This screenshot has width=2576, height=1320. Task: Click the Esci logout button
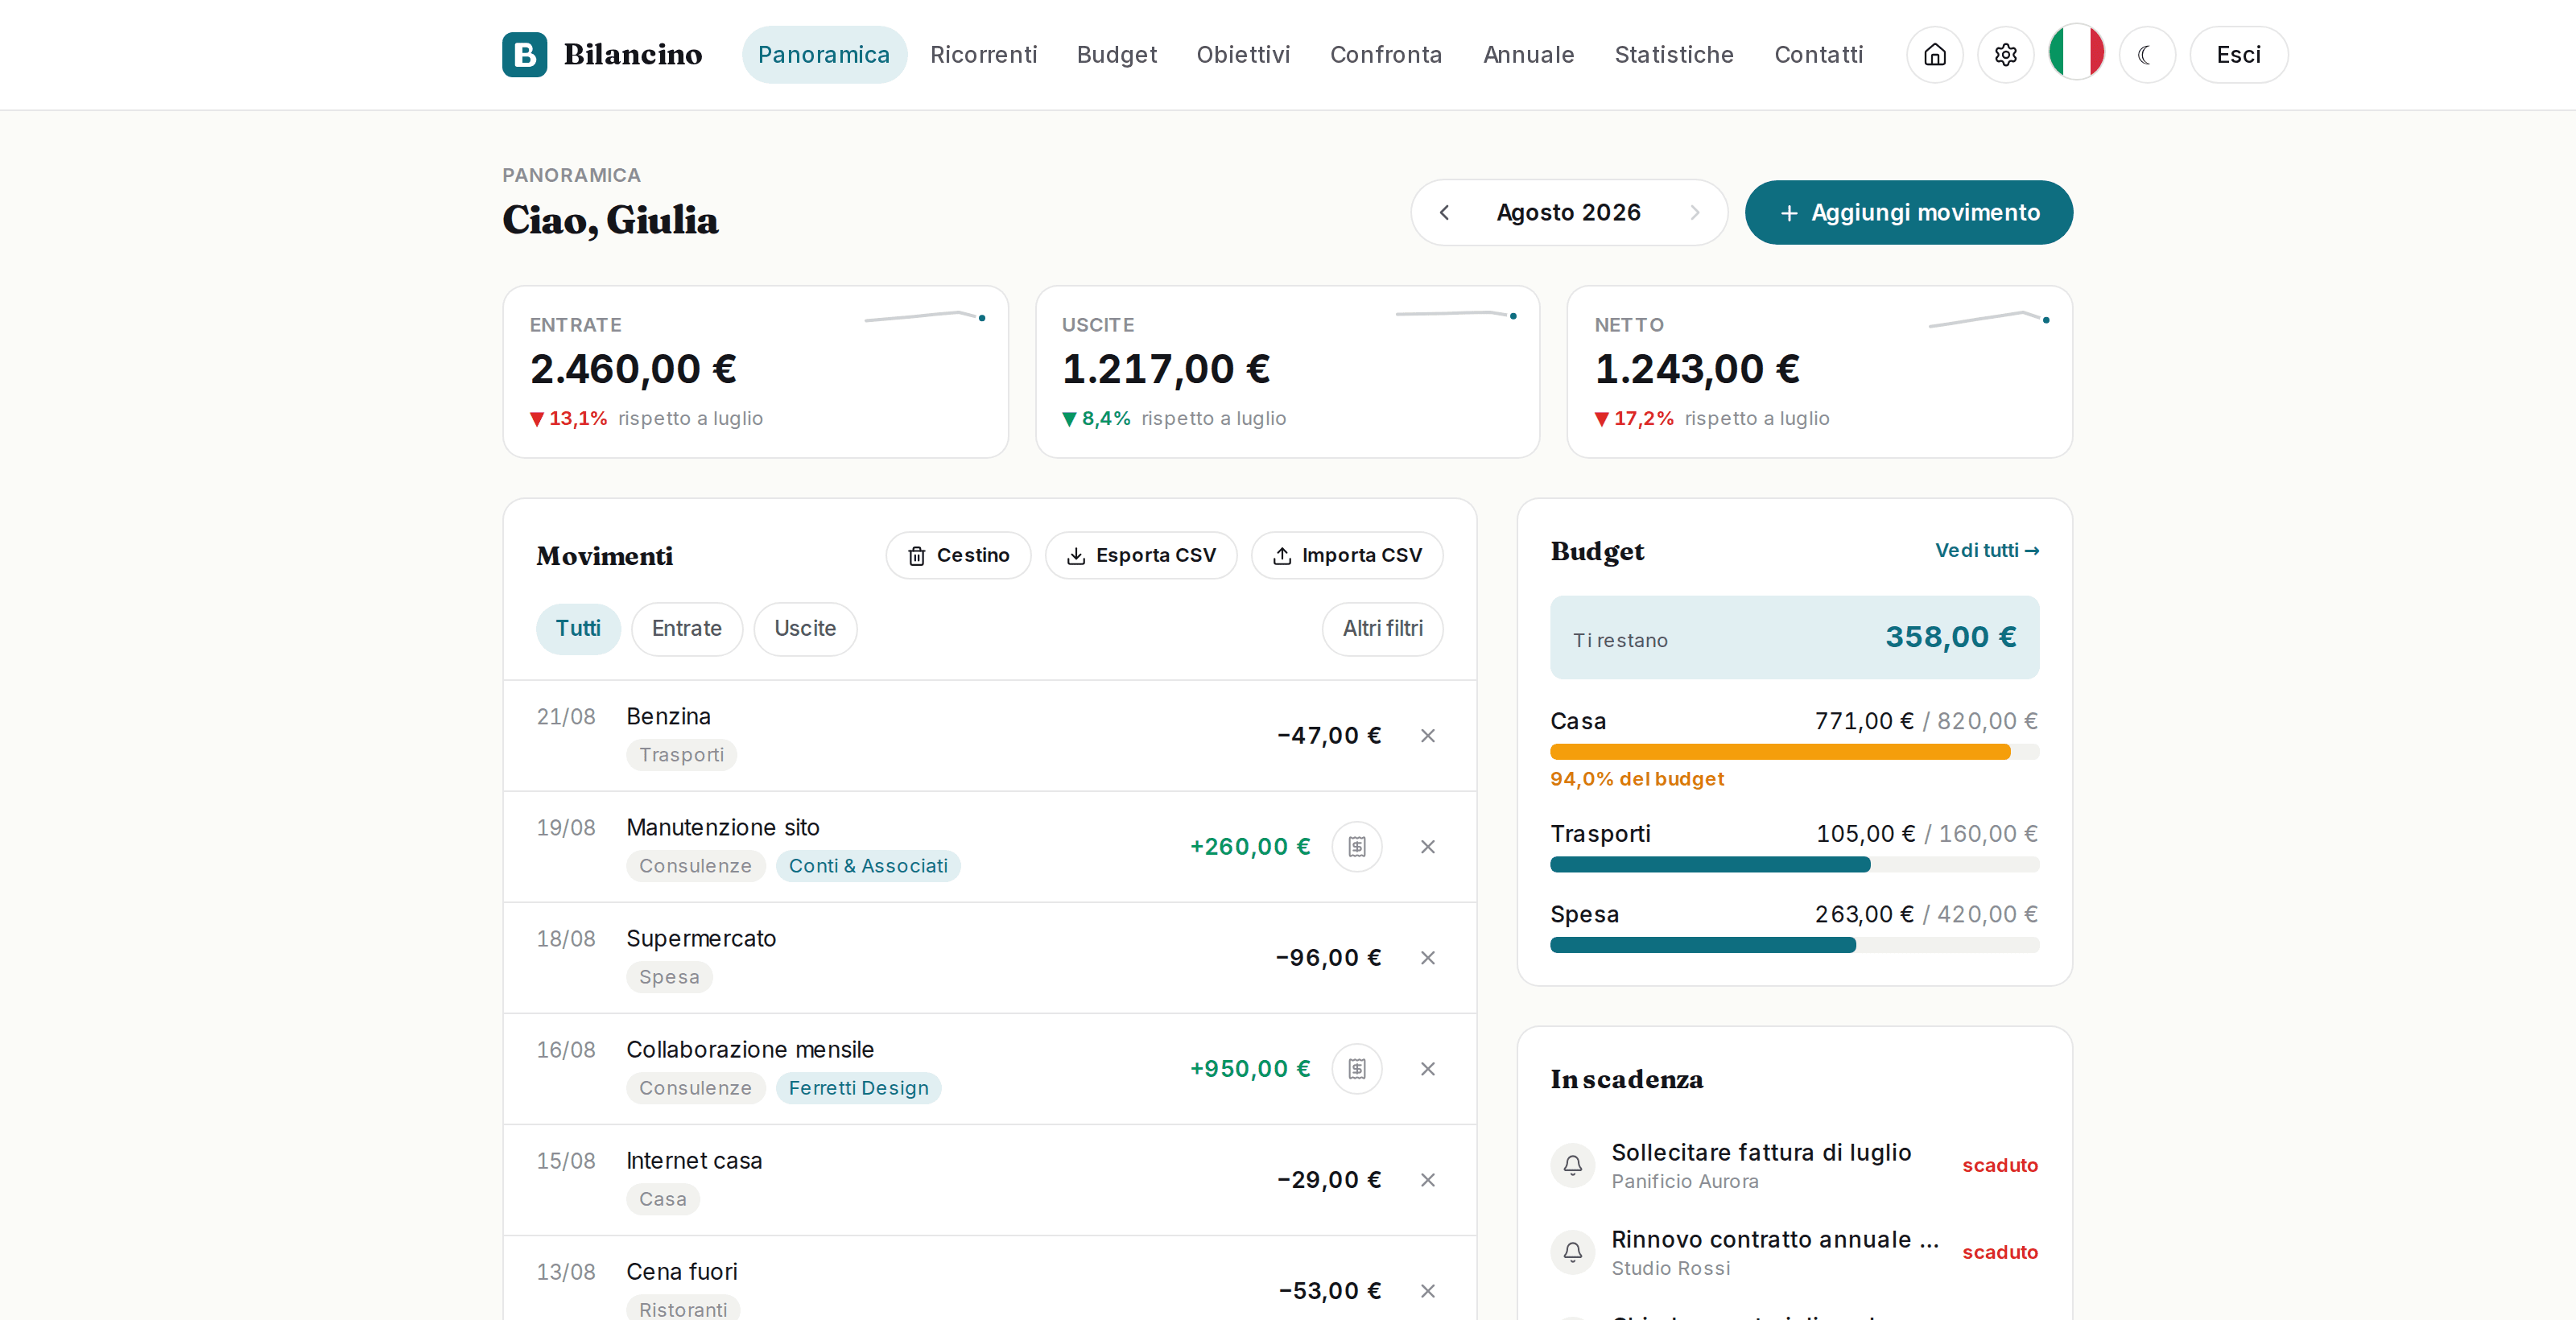point(2238,54)
